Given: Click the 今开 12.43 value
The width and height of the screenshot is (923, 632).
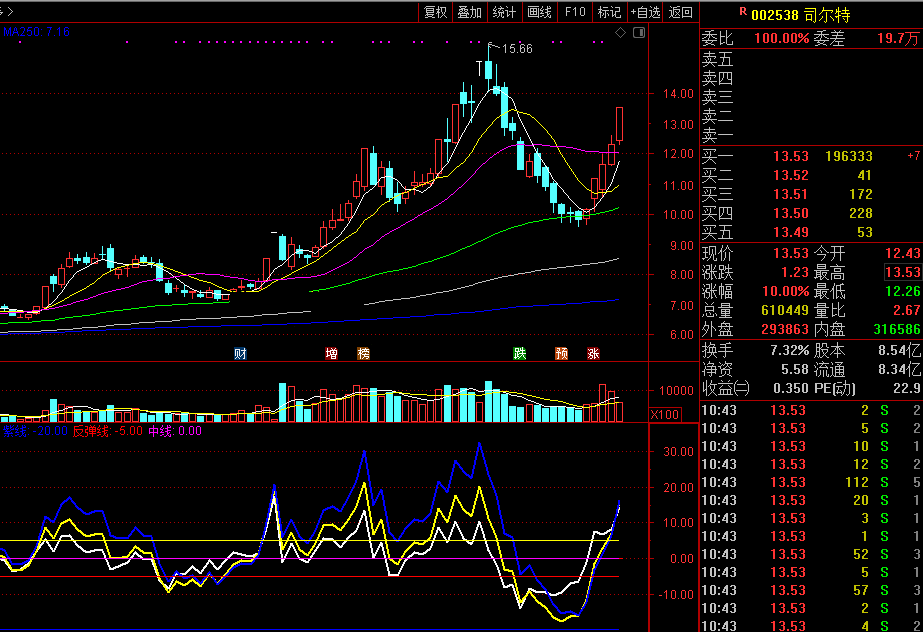Looking at the screenshot, I should (902, 254).
